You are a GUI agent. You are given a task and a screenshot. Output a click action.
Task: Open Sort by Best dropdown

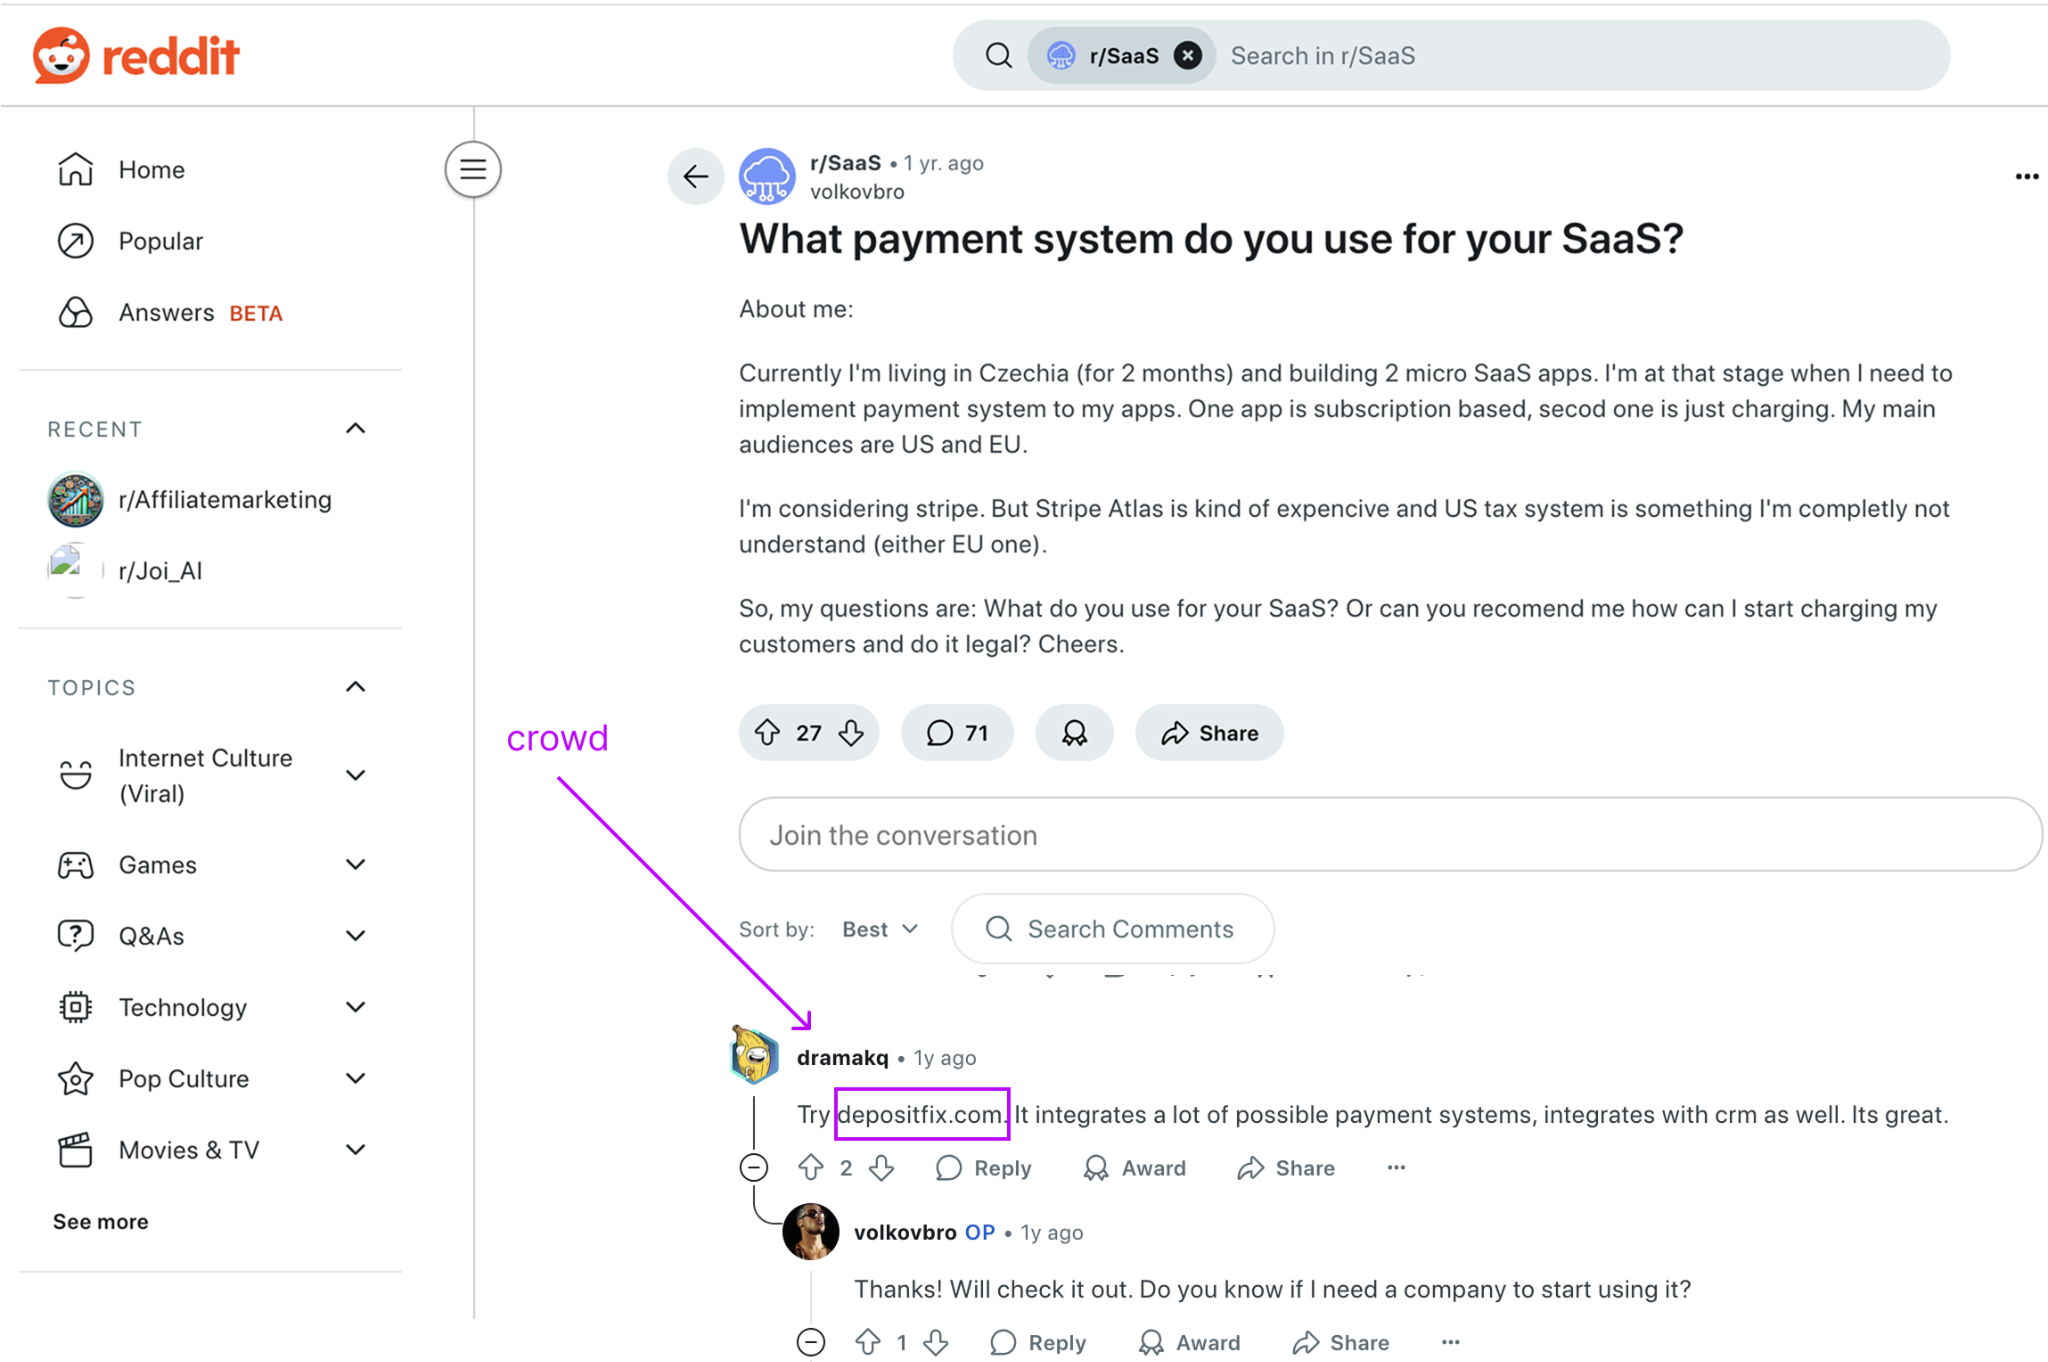(x=880, y=930)
